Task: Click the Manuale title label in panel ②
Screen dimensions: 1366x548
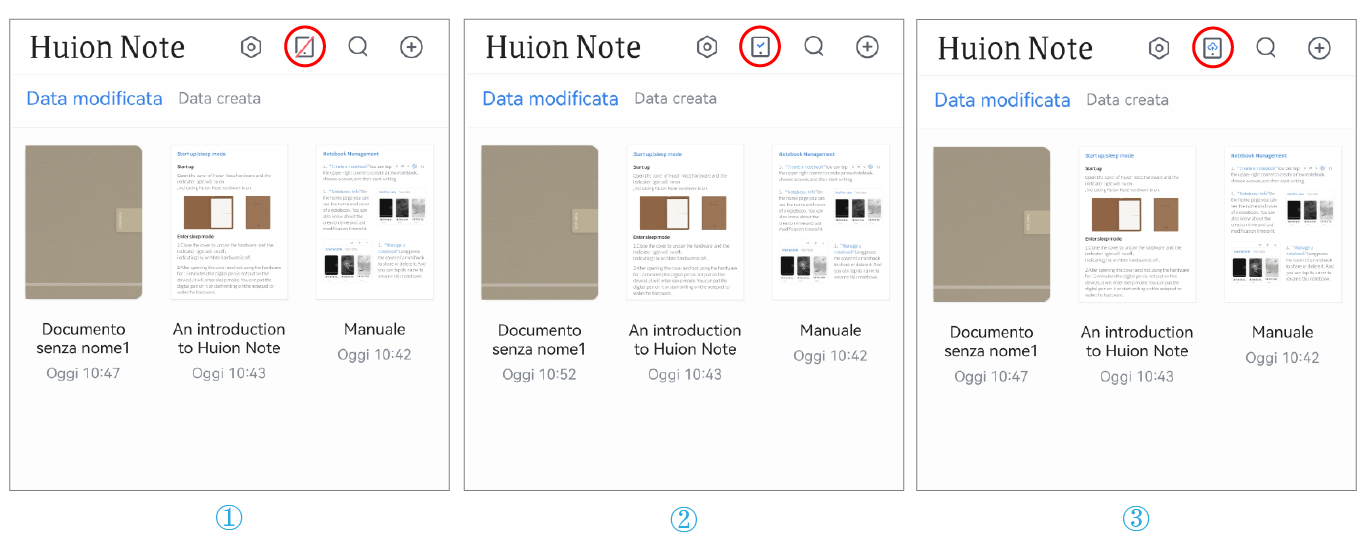Action: tap(830, 330)
